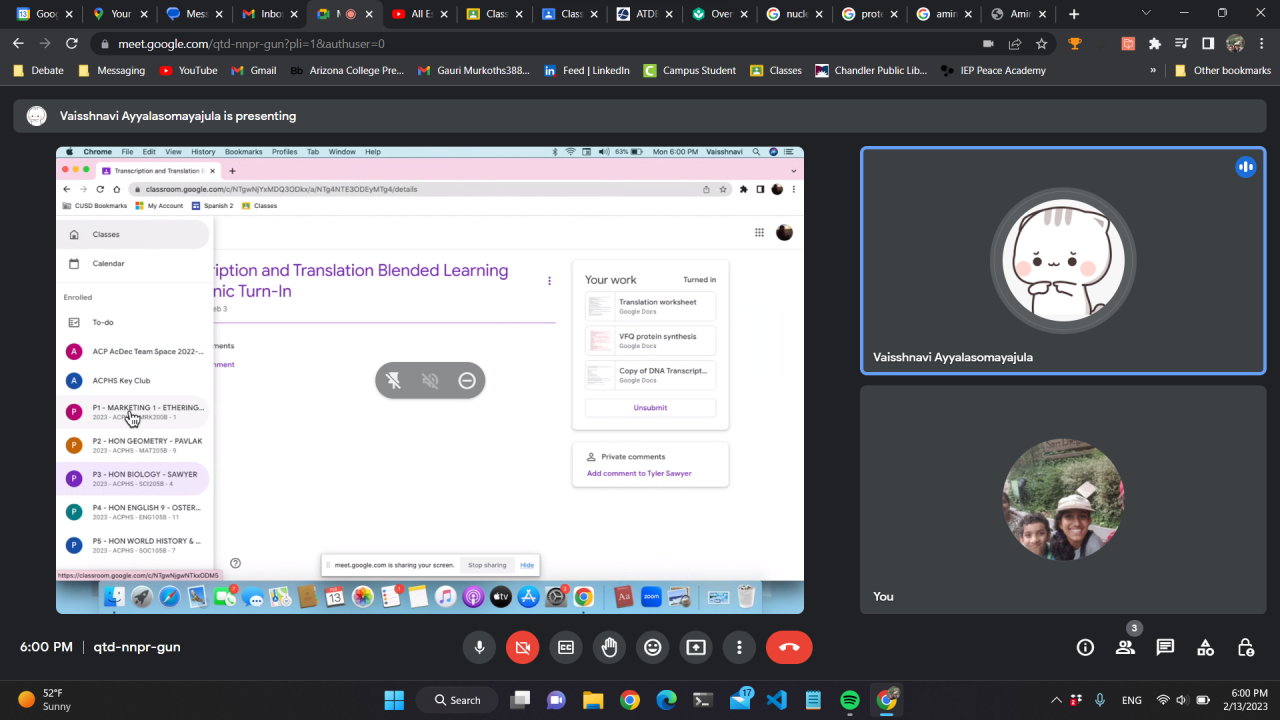Open Spotify from the Windows taskbar
1280x720 pixels.
coord(850,700)
